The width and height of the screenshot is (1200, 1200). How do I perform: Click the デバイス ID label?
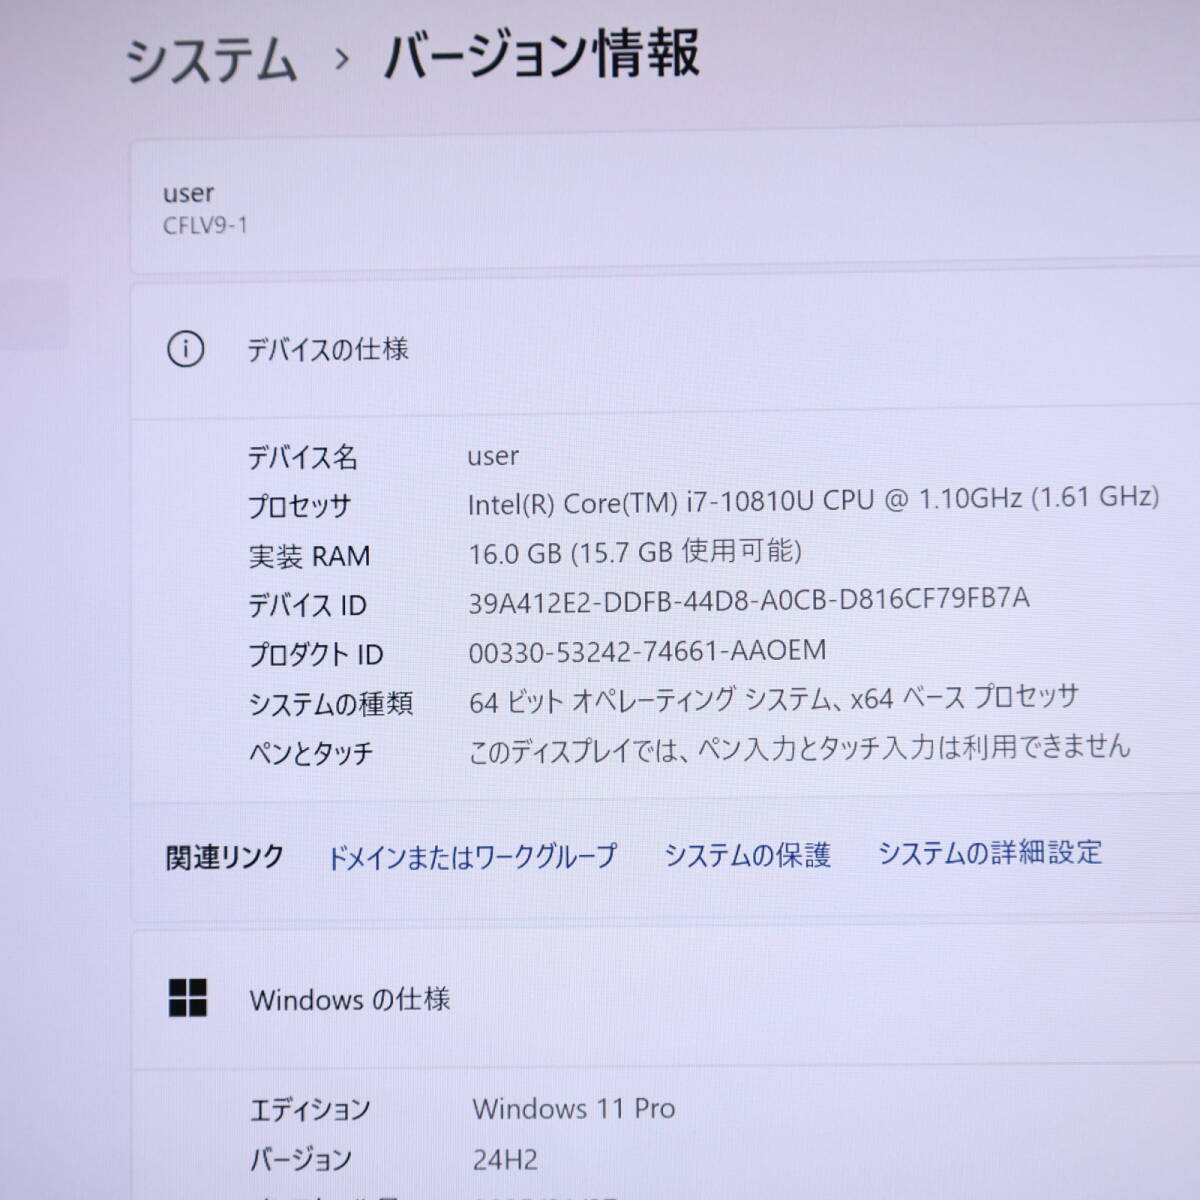click(308, 605)
